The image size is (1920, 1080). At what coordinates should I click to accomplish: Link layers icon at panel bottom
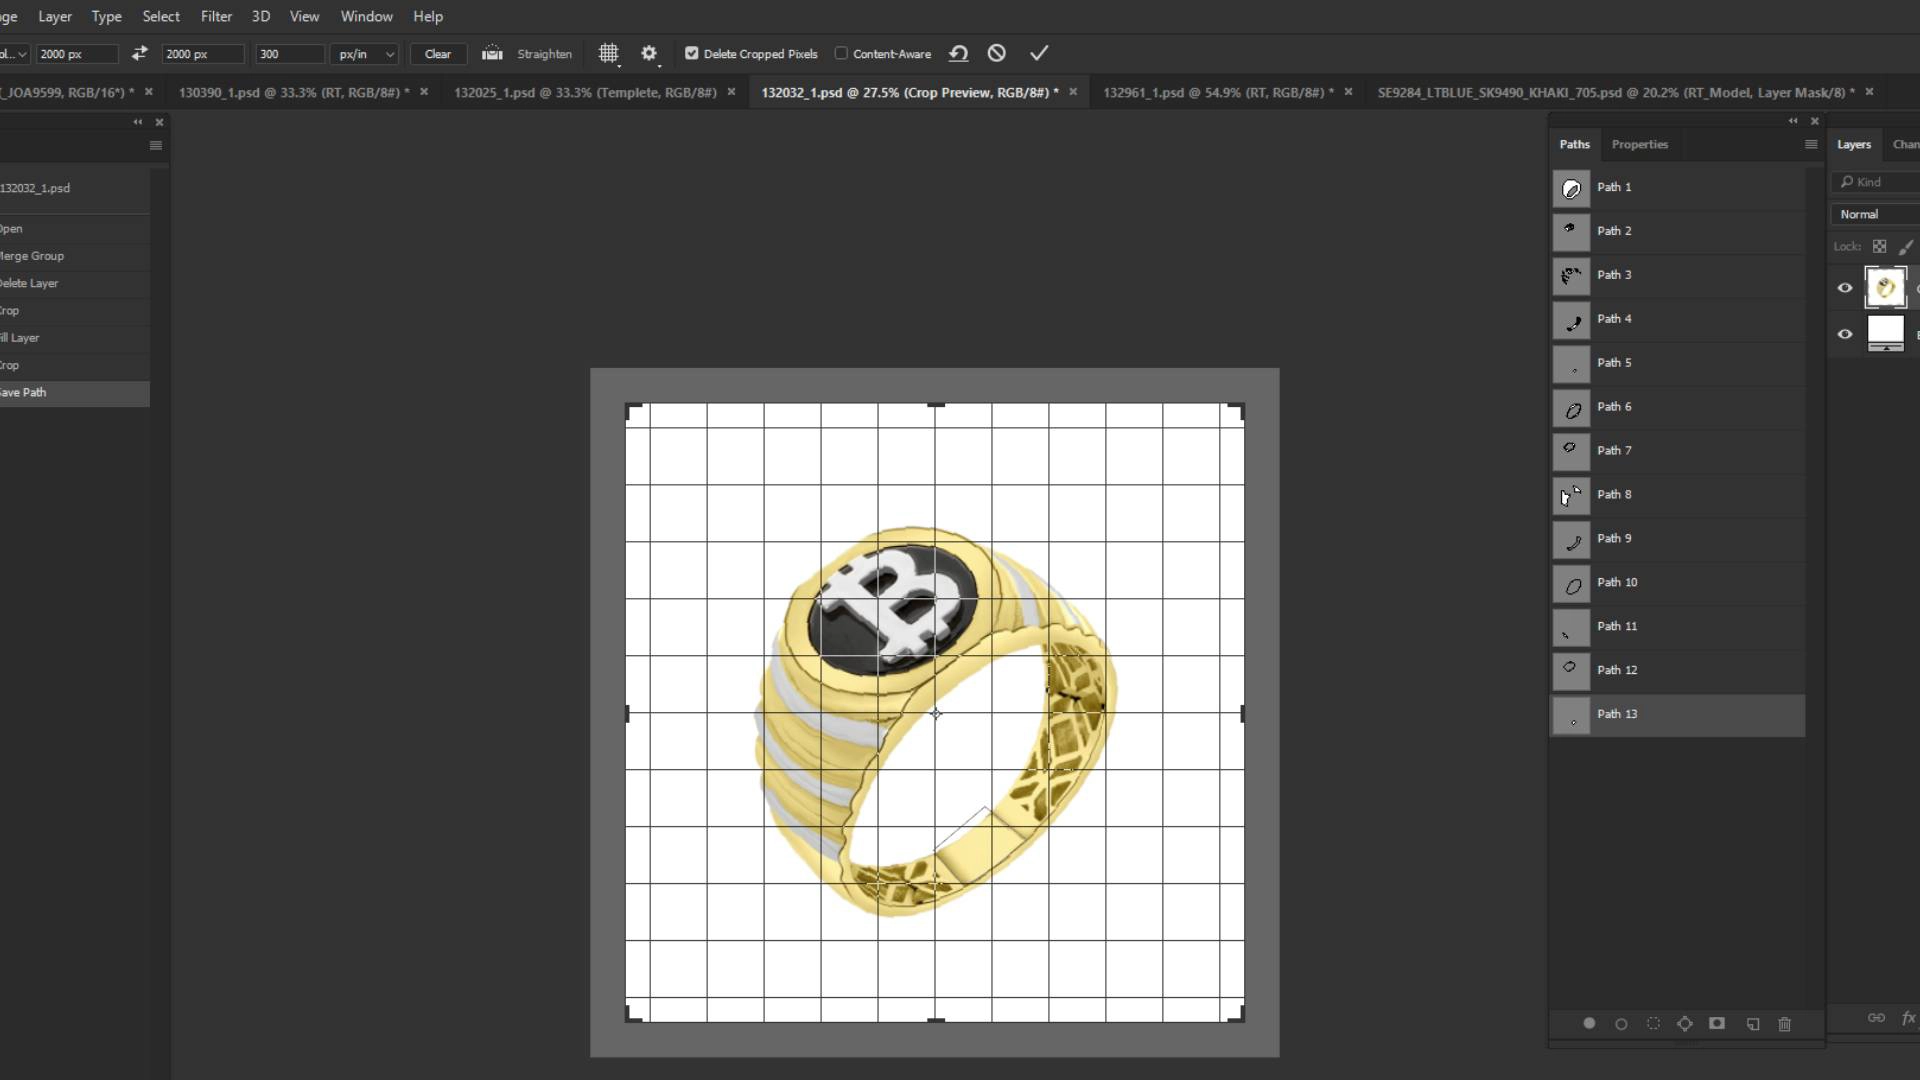point(1876,1018)
